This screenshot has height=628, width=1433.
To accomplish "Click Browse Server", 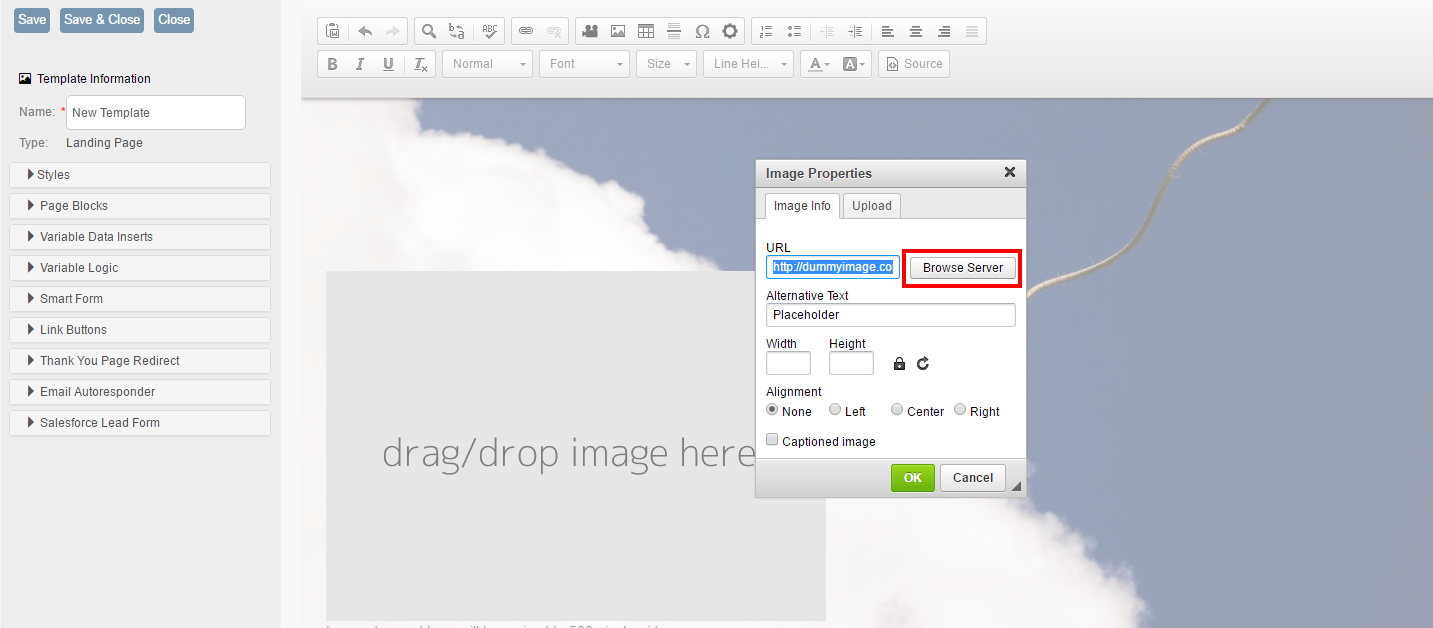I will pos(963,268).
